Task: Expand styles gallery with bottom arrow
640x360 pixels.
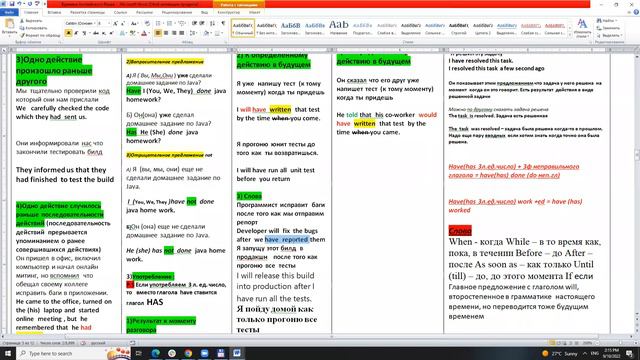Action: [x=571, y=36]
